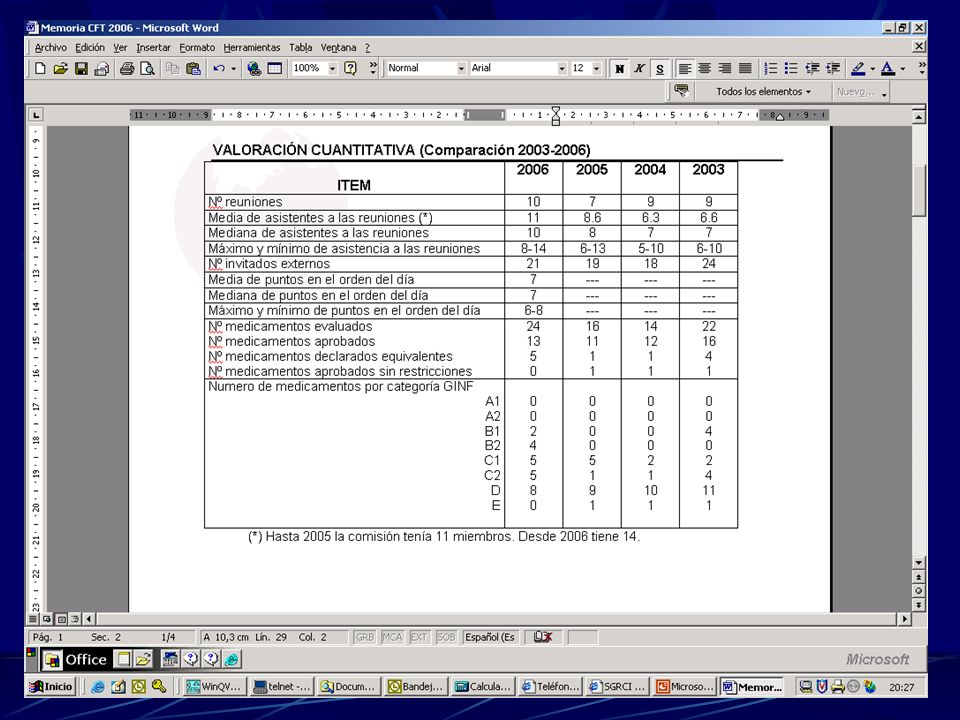
Task: Switch to normal view icon
Action: click(34, 619)
